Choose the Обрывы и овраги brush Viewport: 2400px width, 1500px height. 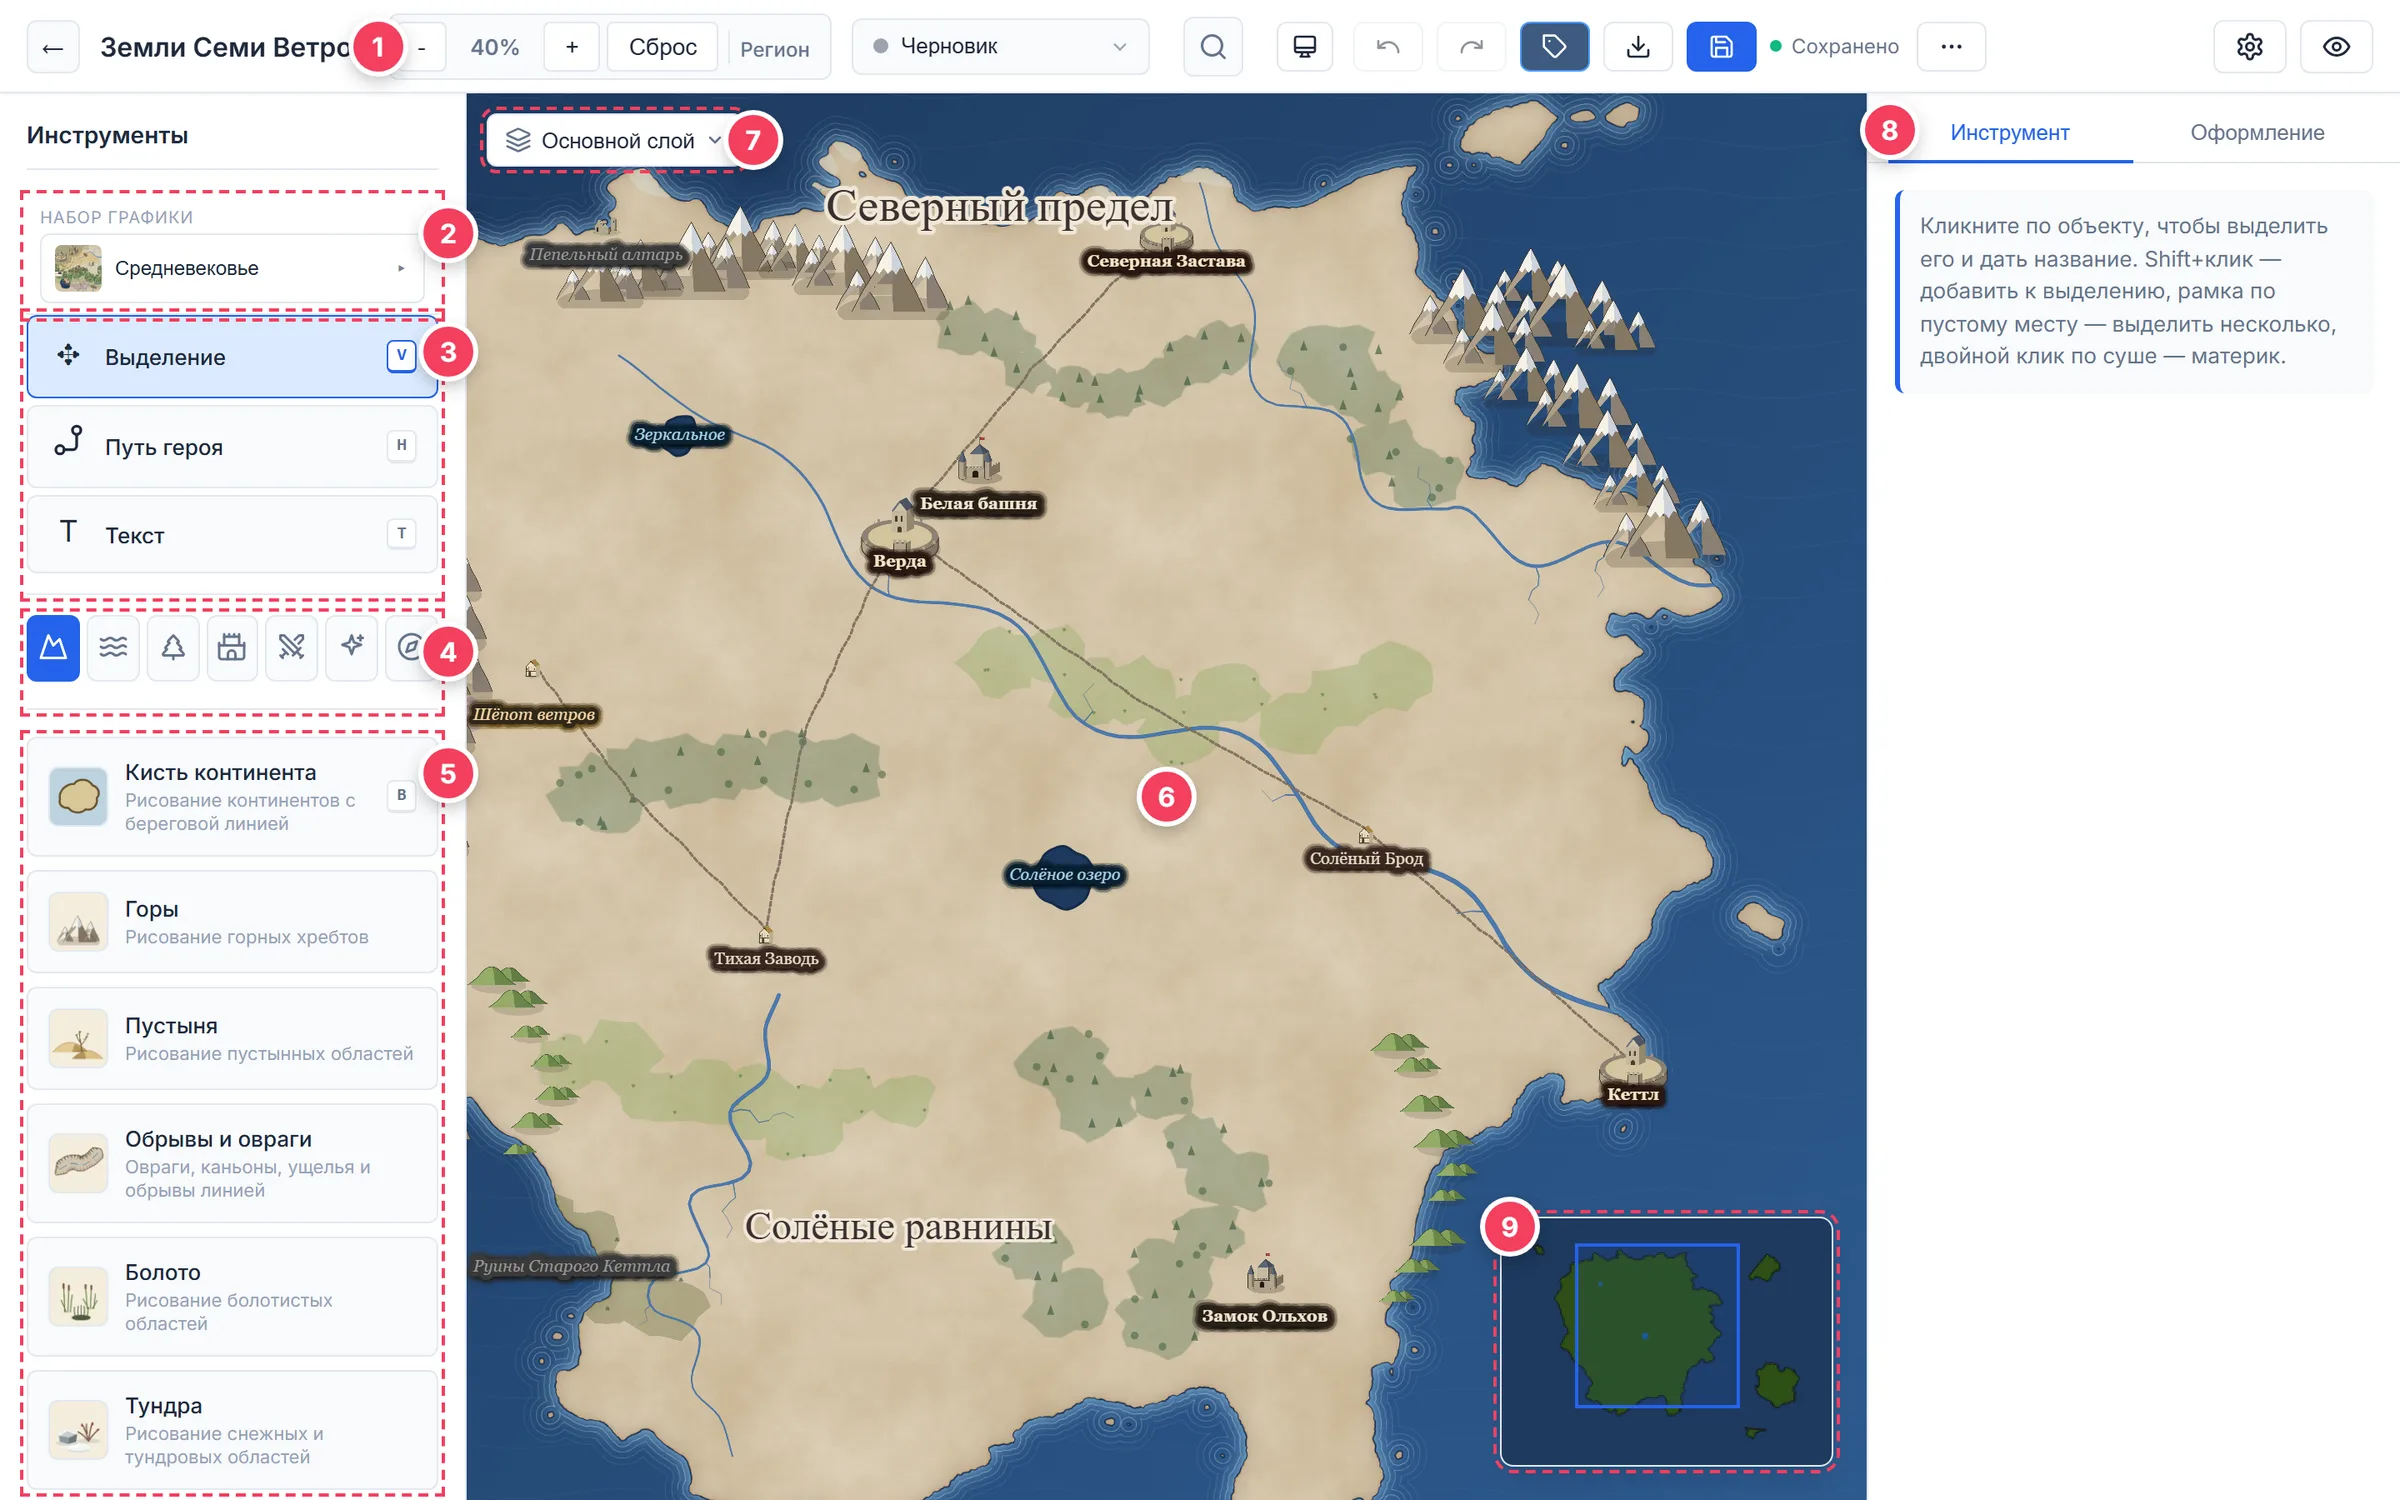coord(232,1163)
